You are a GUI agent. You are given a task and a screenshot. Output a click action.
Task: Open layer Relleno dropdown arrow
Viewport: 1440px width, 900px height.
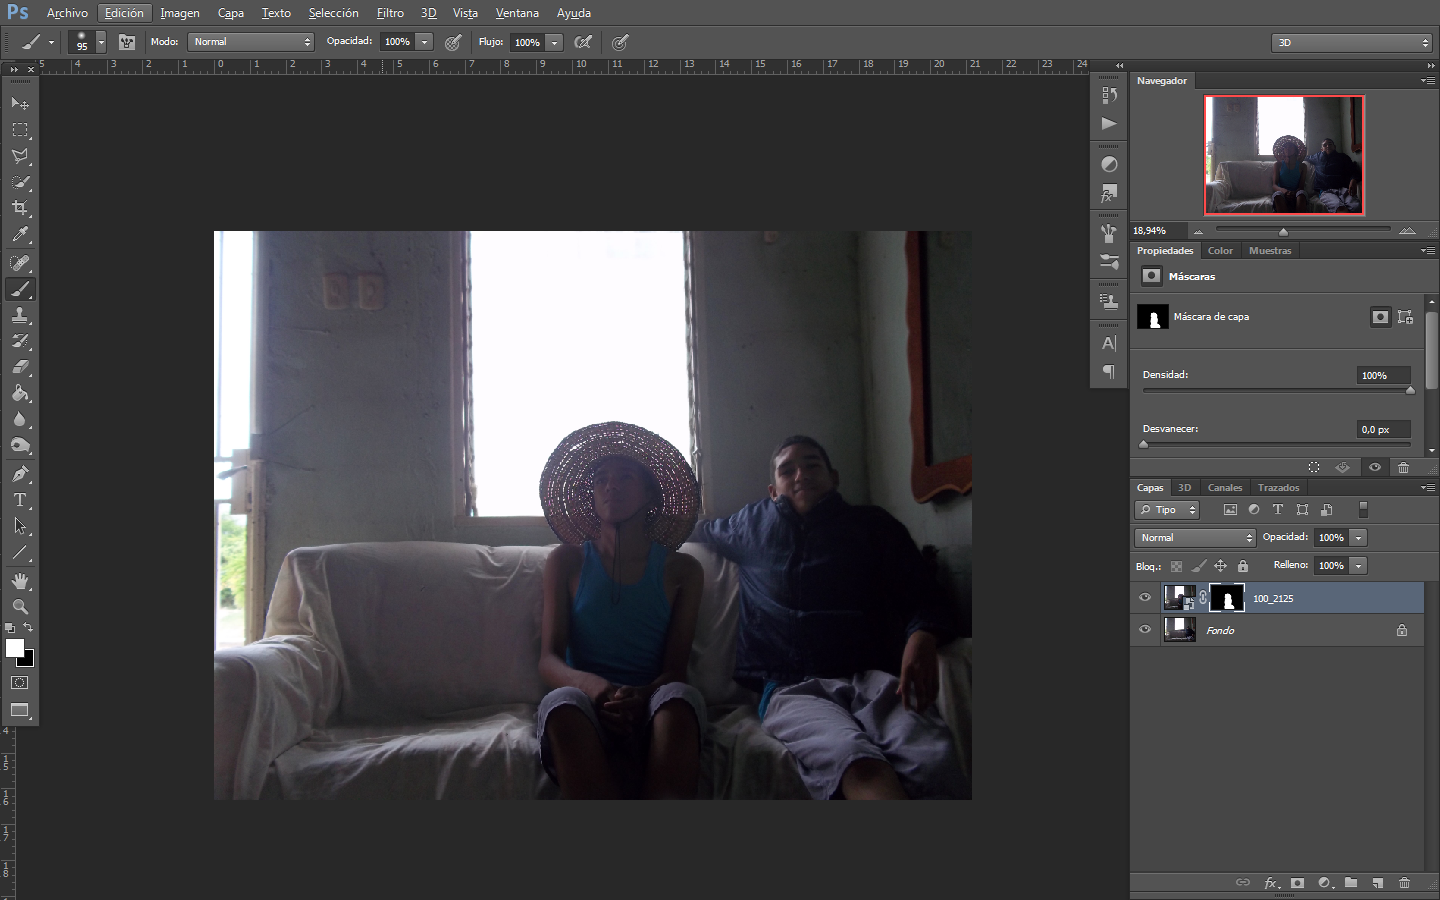point(1358,566)
